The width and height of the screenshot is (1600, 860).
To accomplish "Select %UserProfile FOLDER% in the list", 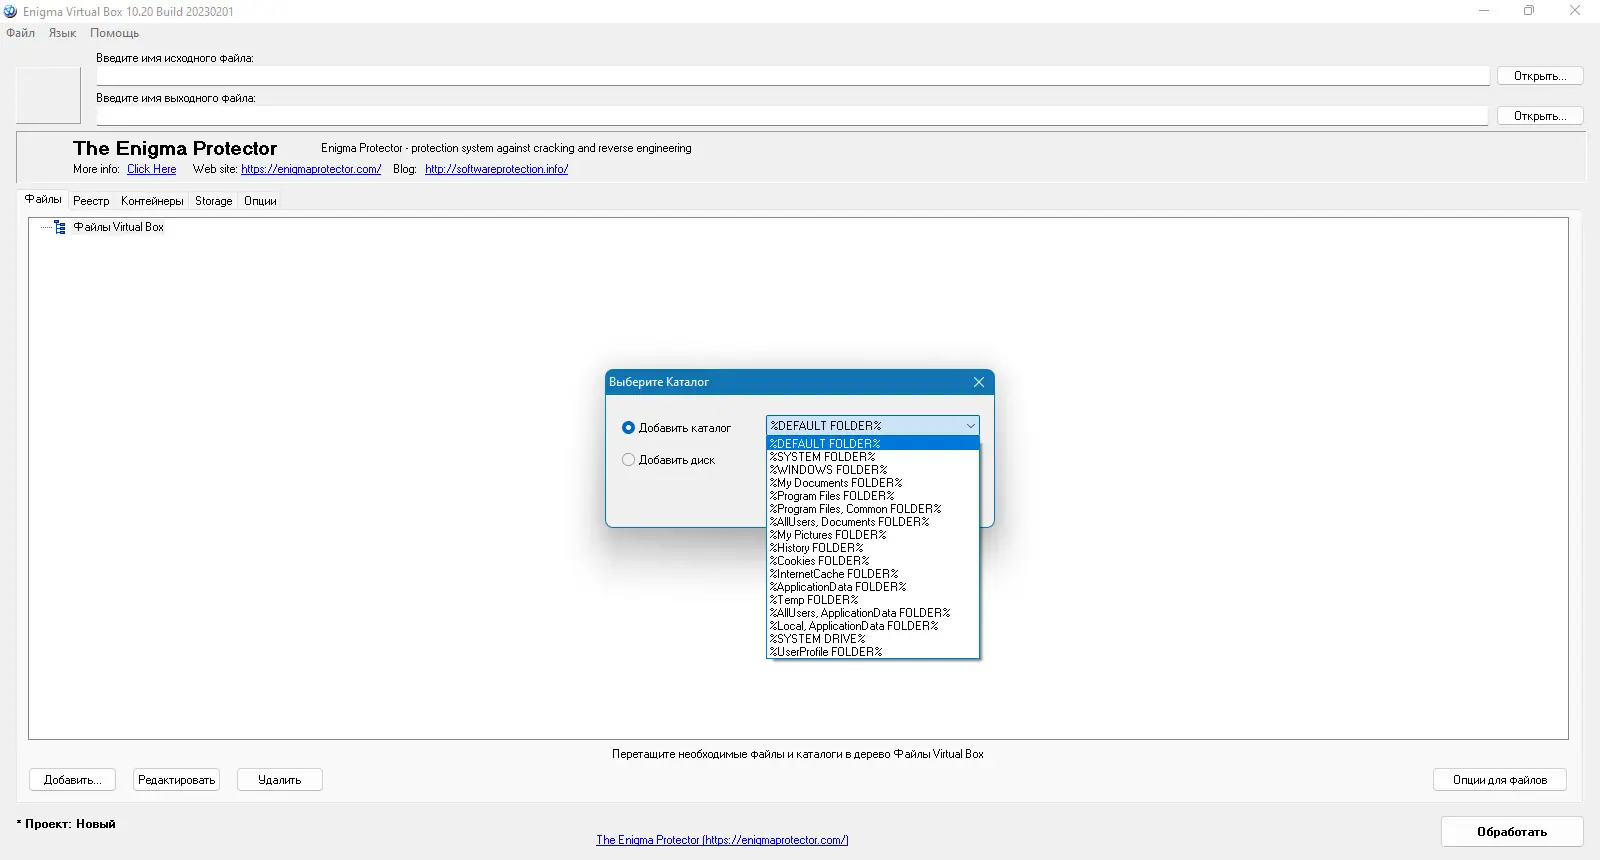I will coord(872,652).
